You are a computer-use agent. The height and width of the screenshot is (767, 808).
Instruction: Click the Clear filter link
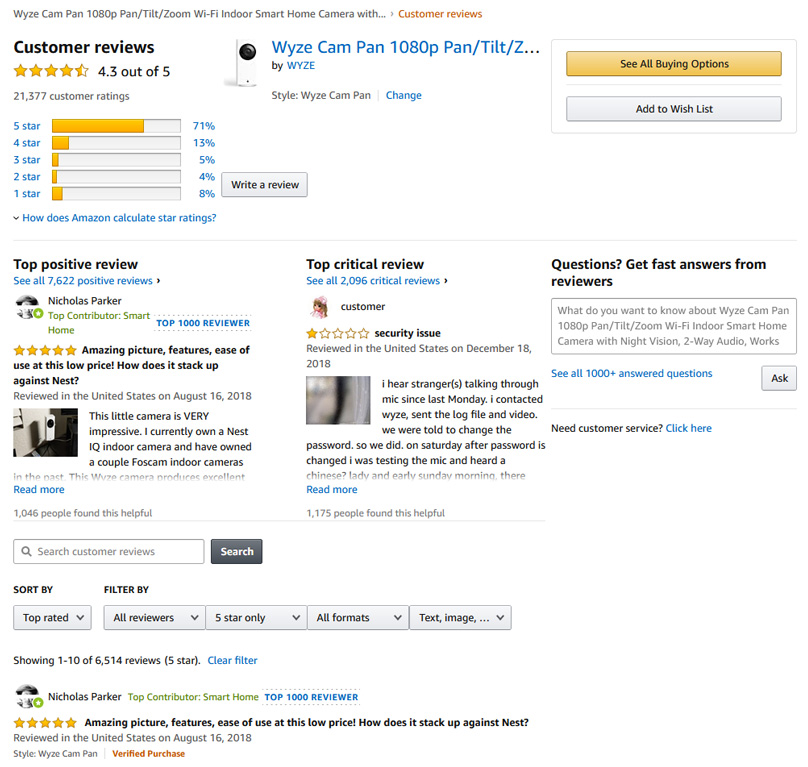point(232,661)
